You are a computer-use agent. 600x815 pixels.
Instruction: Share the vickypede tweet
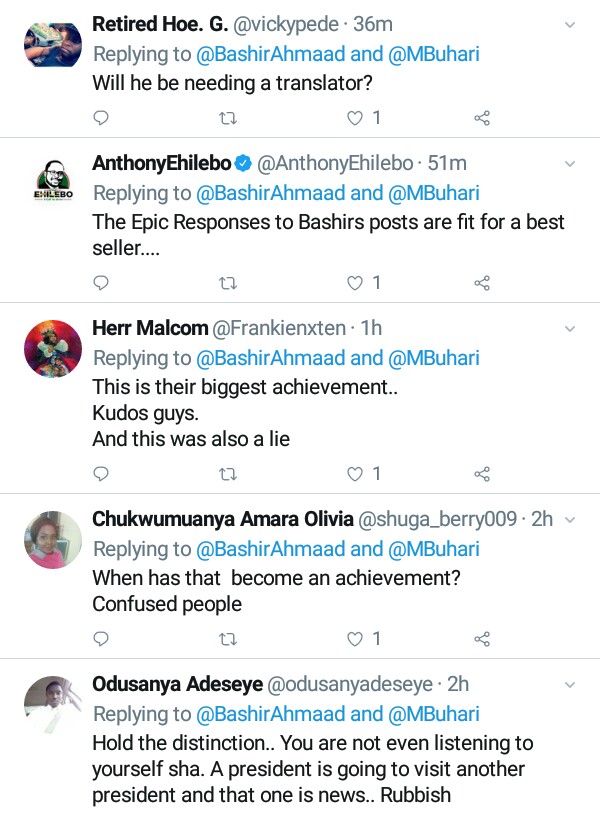click(x=481, y=118)
